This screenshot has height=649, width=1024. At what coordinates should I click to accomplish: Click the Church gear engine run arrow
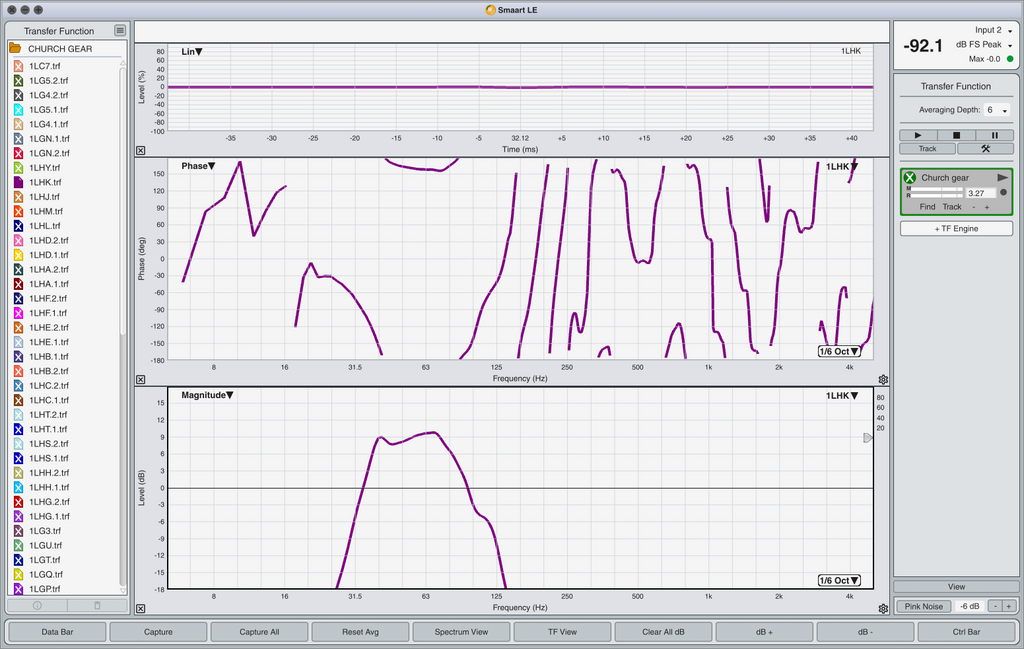point(1002,178)
